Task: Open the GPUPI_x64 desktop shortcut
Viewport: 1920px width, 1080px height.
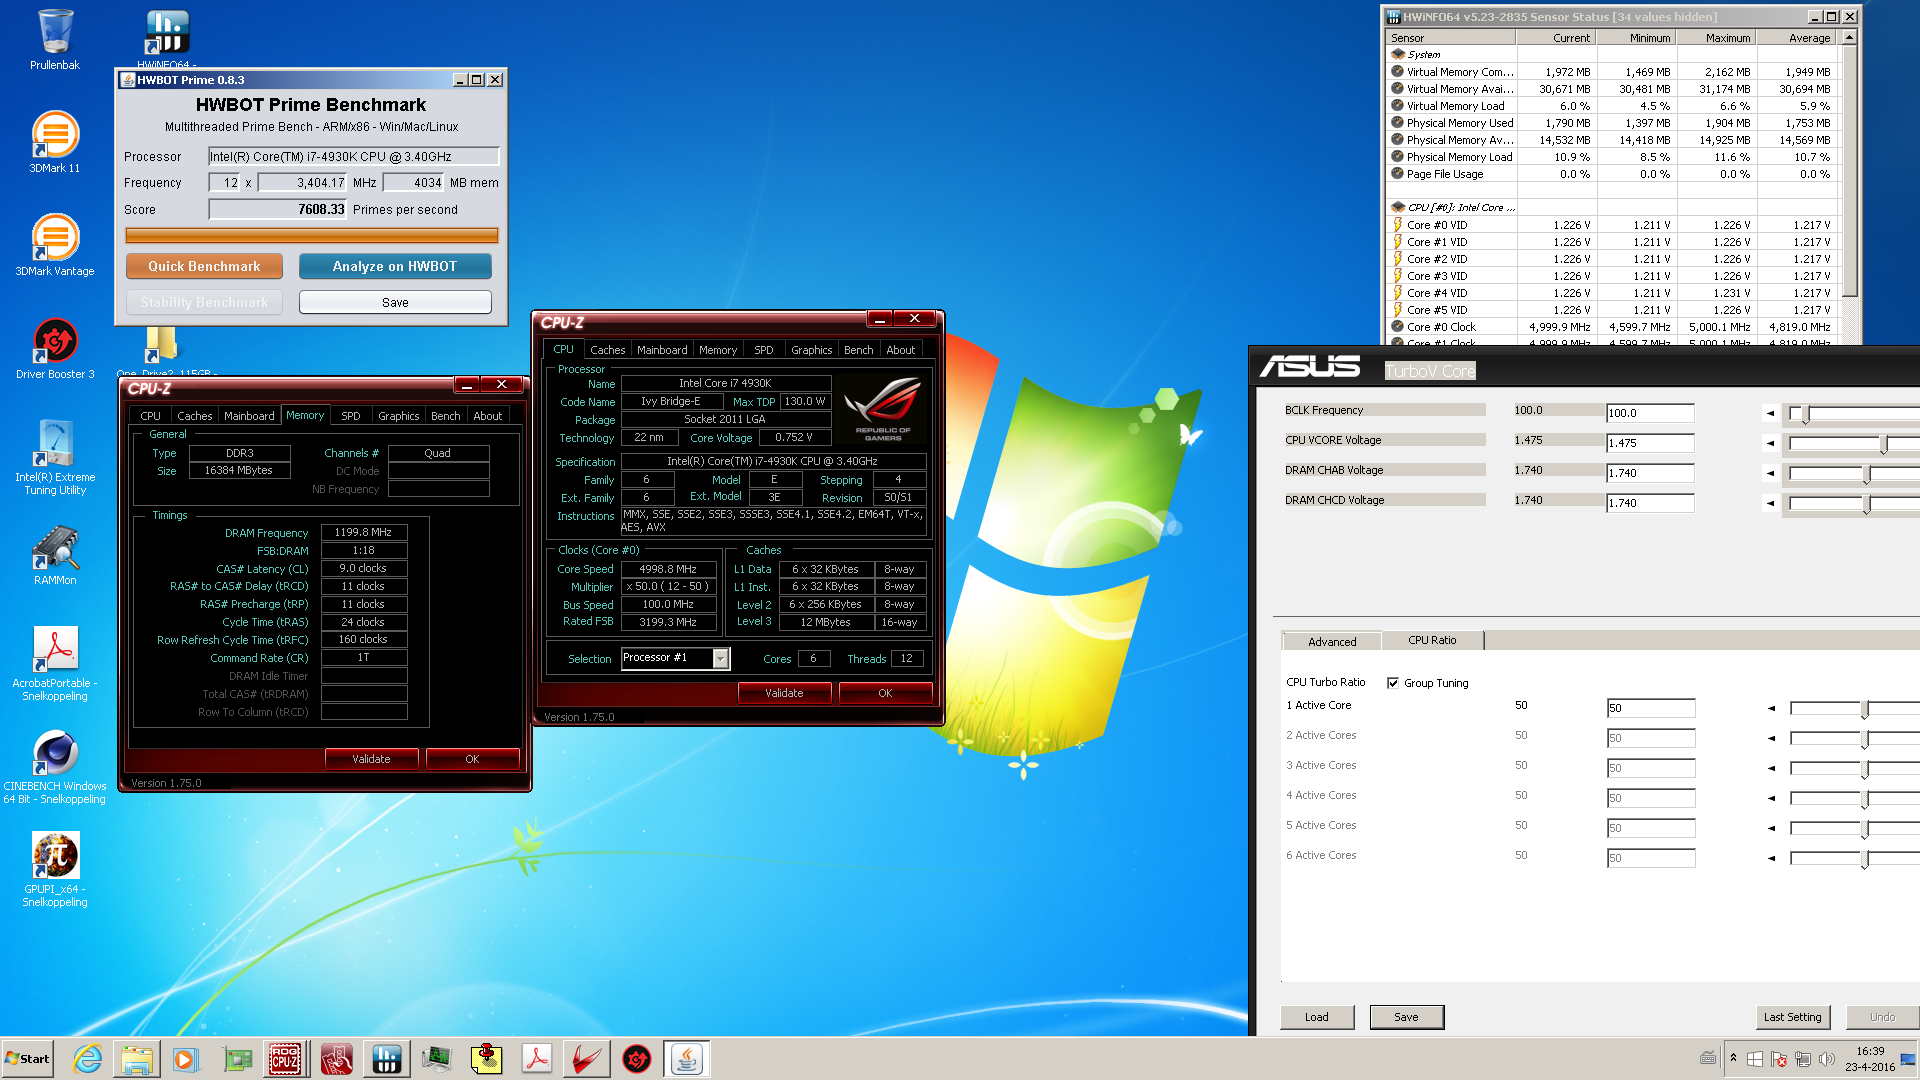Action: [x=55, y=869]
